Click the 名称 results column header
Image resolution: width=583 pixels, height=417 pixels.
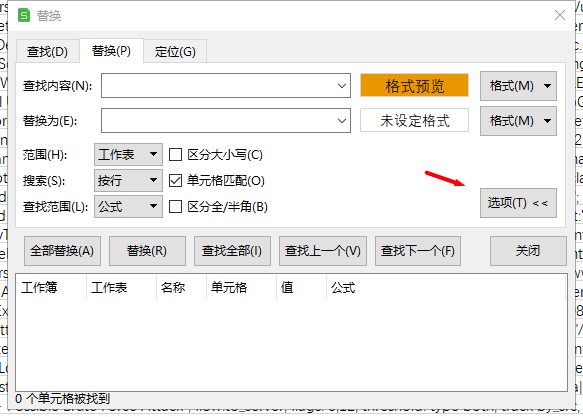tap(181, 287)
